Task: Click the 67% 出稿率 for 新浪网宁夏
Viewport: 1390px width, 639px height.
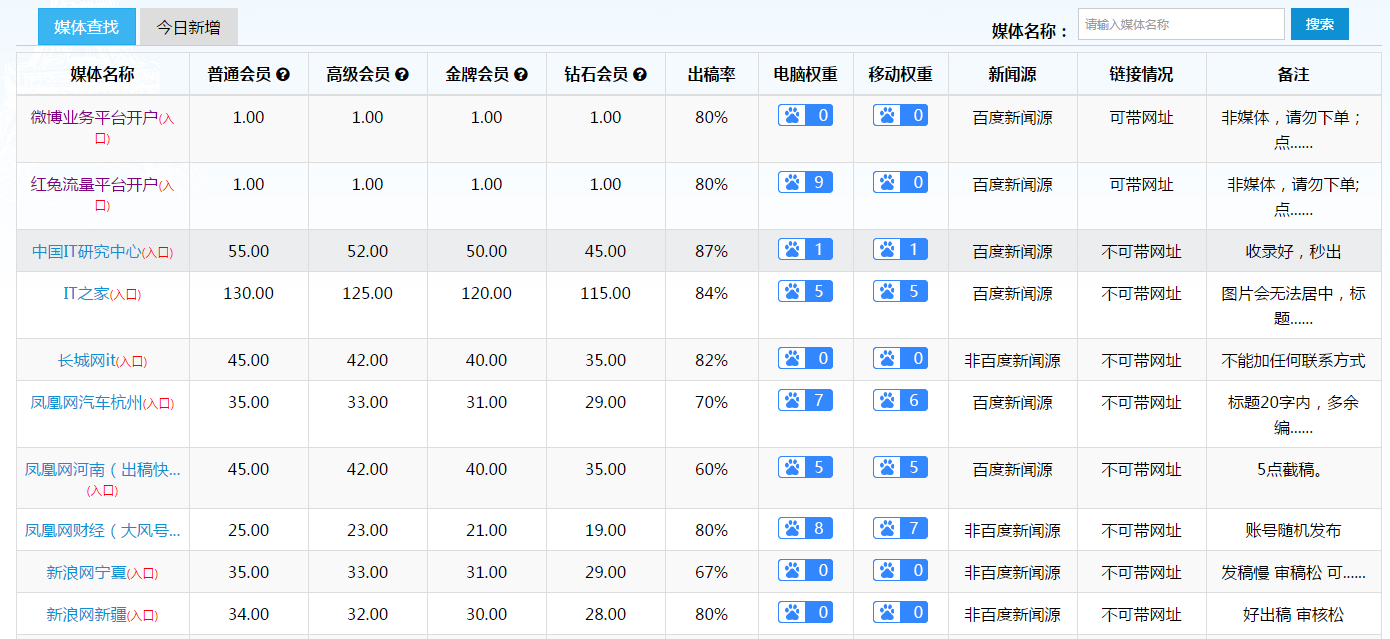Action: click(711, 573)
